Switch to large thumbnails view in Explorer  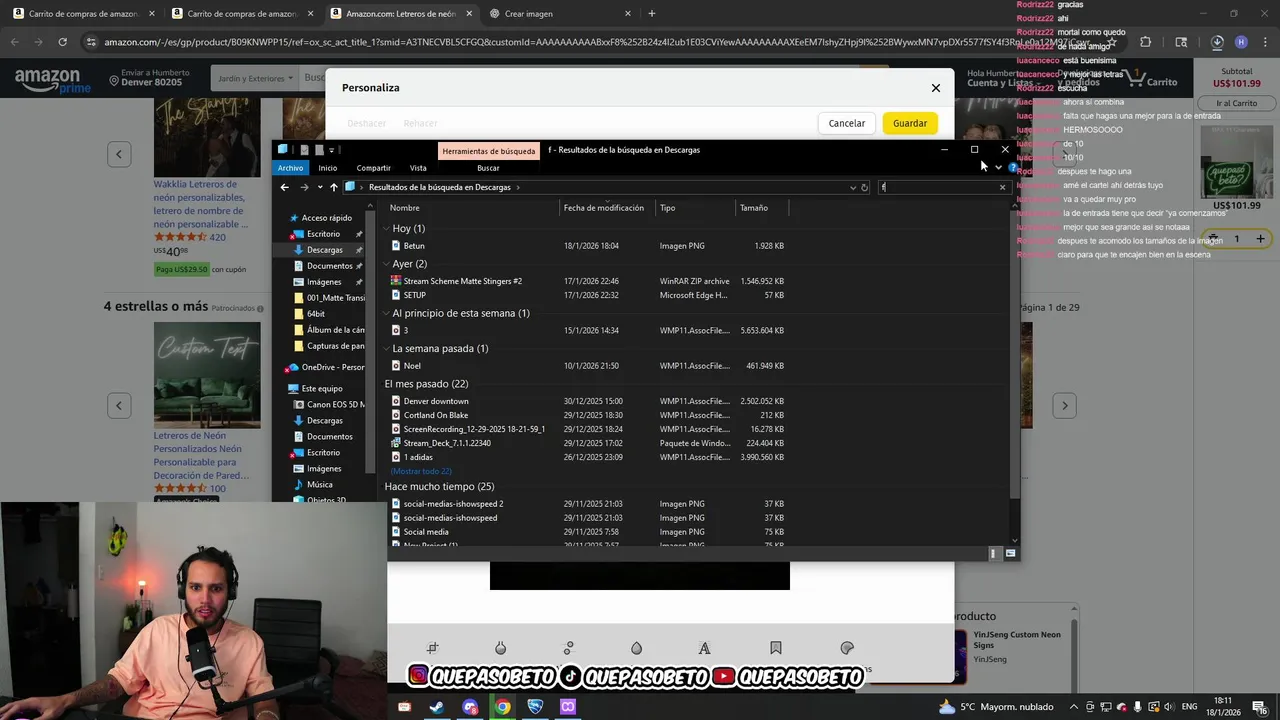click(x=1011, y=553)
